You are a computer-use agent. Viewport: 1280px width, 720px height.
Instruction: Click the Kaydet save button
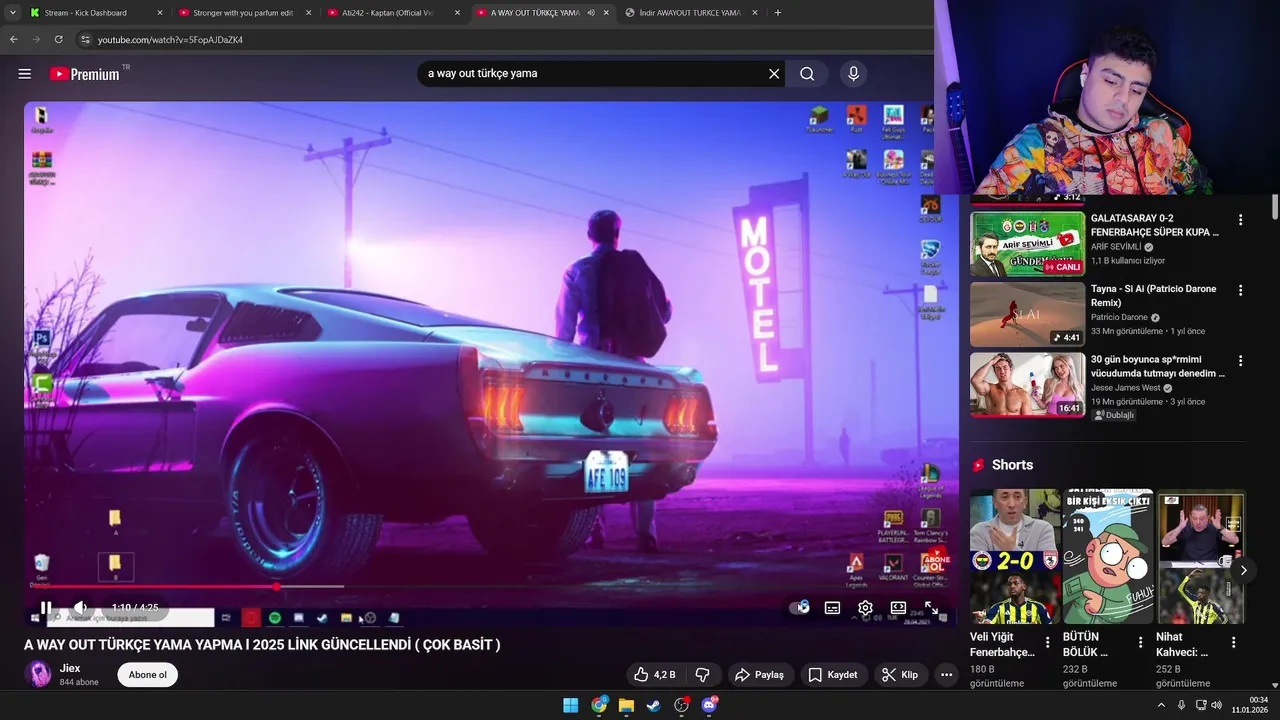pos(833,675)
